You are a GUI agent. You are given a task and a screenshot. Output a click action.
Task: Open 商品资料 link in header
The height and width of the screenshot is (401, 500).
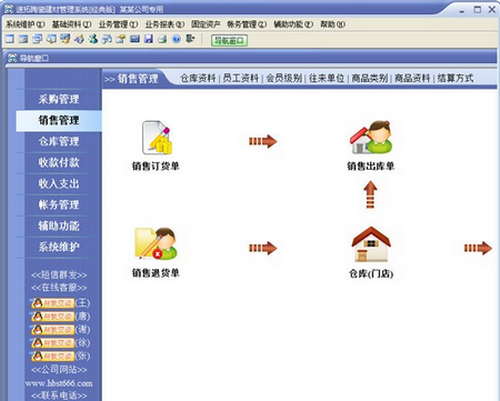click(x=412, y=78)
